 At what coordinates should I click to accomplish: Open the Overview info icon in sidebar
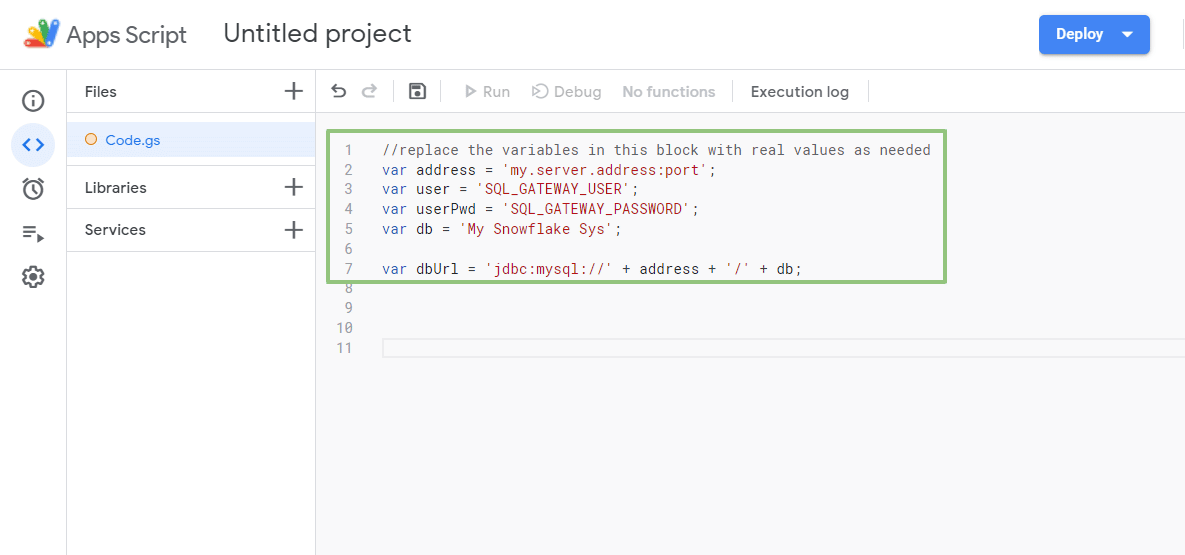click(x=33, y=100)
